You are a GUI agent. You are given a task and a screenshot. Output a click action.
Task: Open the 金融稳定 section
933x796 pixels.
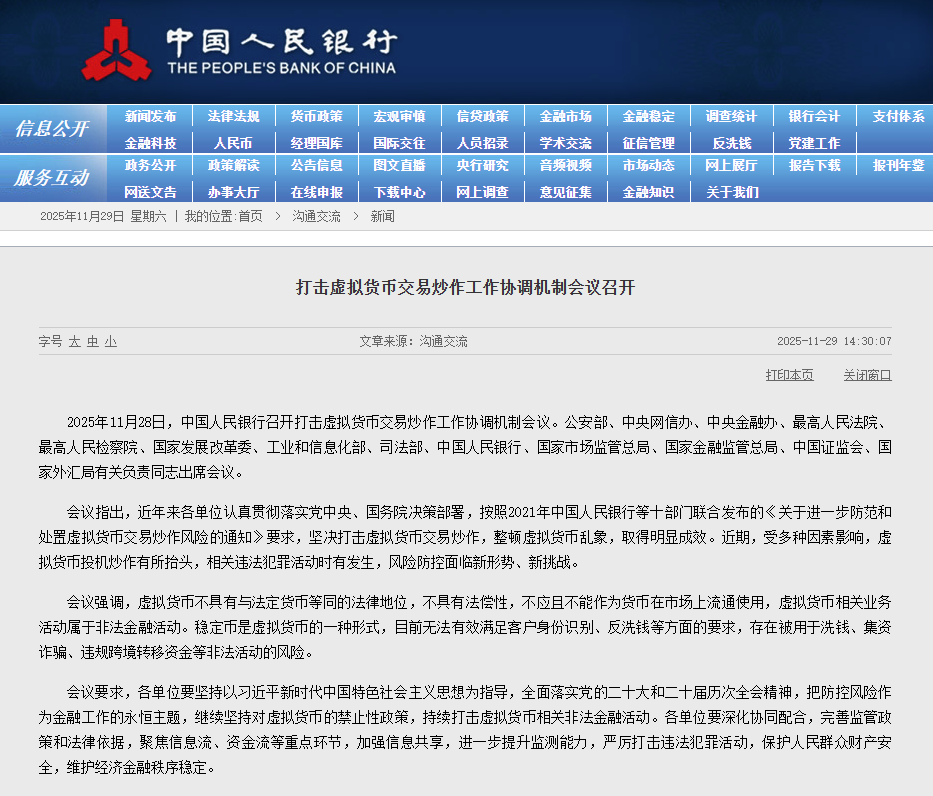(649, 116)
